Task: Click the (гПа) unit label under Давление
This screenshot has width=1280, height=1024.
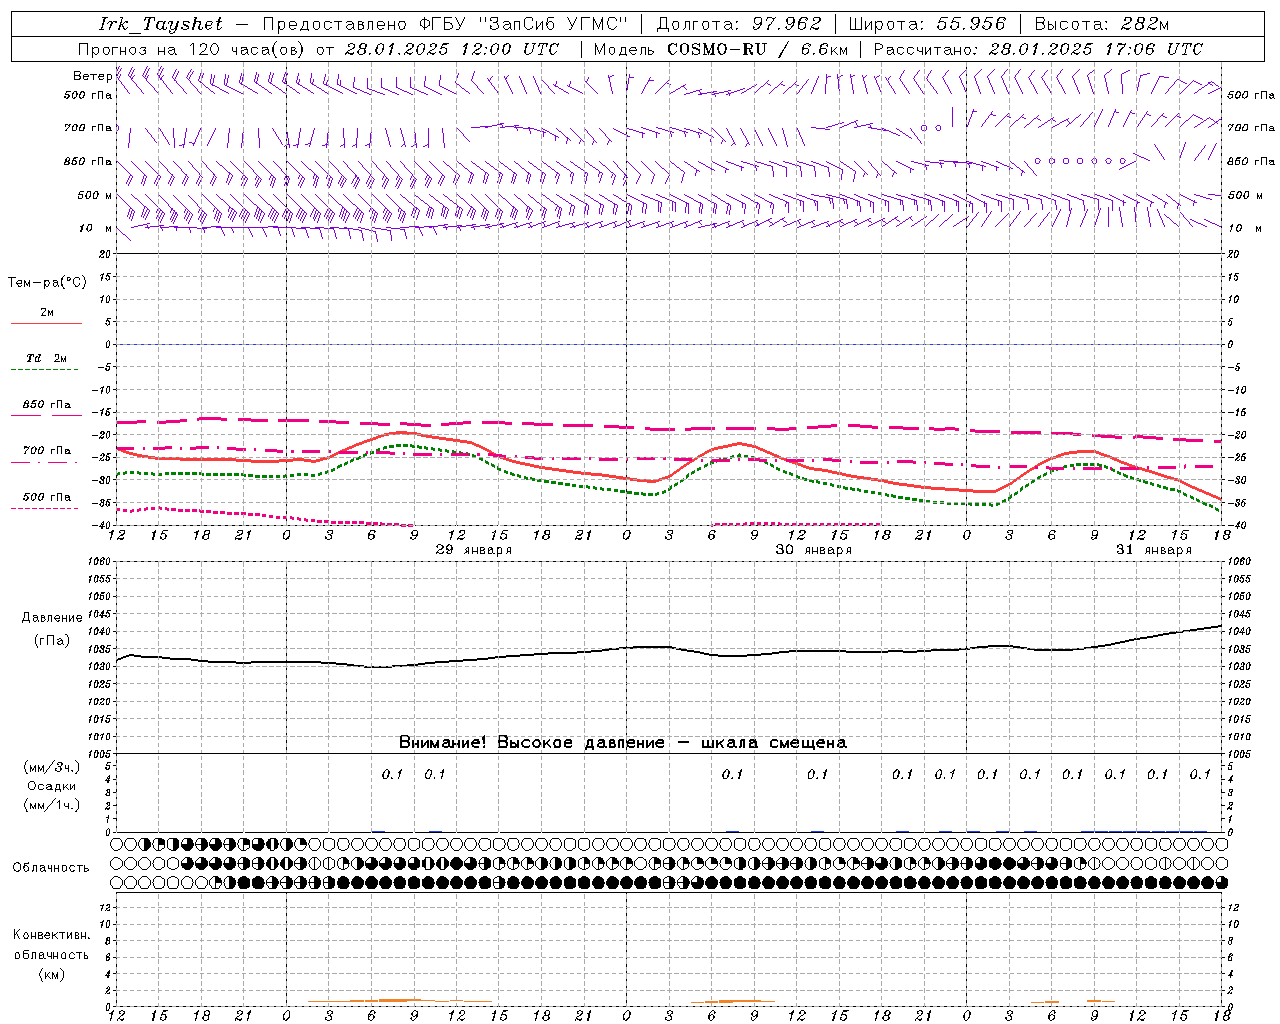Action: tap(52, 641)
